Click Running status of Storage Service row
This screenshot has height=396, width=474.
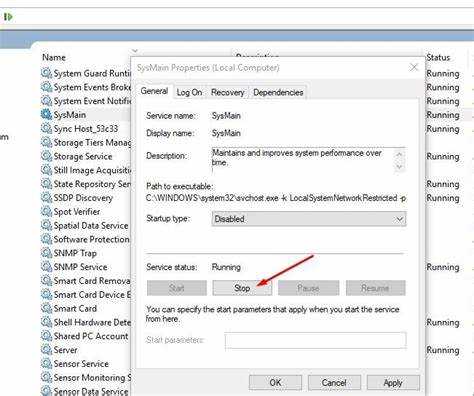pos(443,156)
